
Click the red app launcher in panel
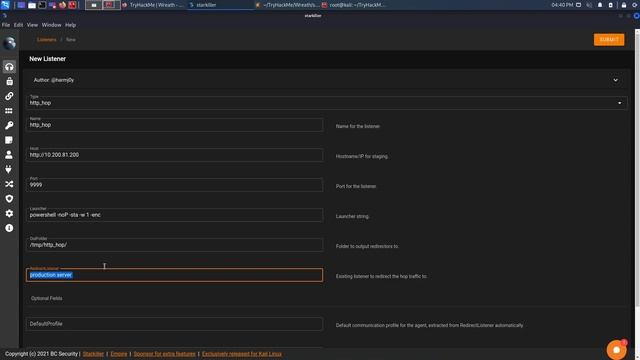[x=72, y=5]
